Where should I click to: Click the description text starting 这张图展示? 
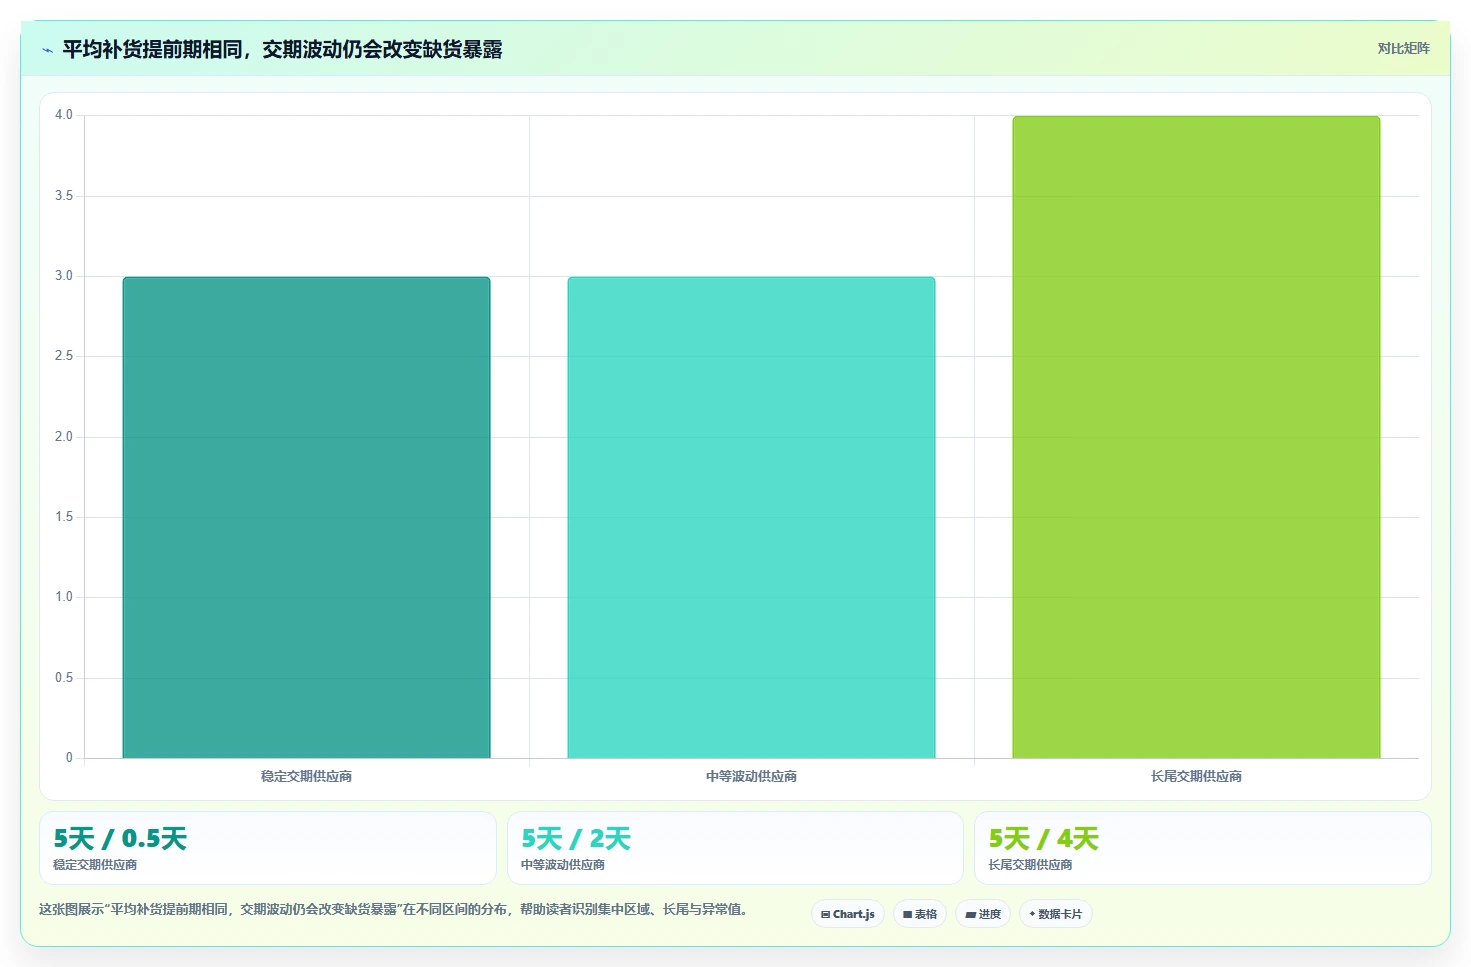click(x=393, y=909)
